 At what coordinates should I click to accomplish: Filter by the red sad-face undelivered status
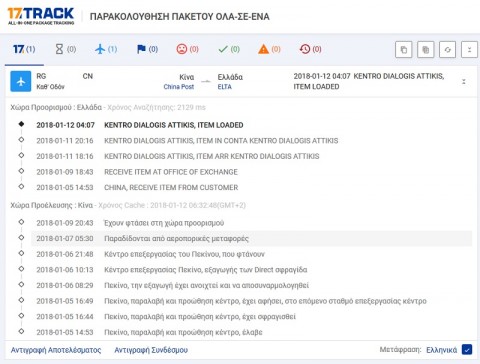[187, 49]
